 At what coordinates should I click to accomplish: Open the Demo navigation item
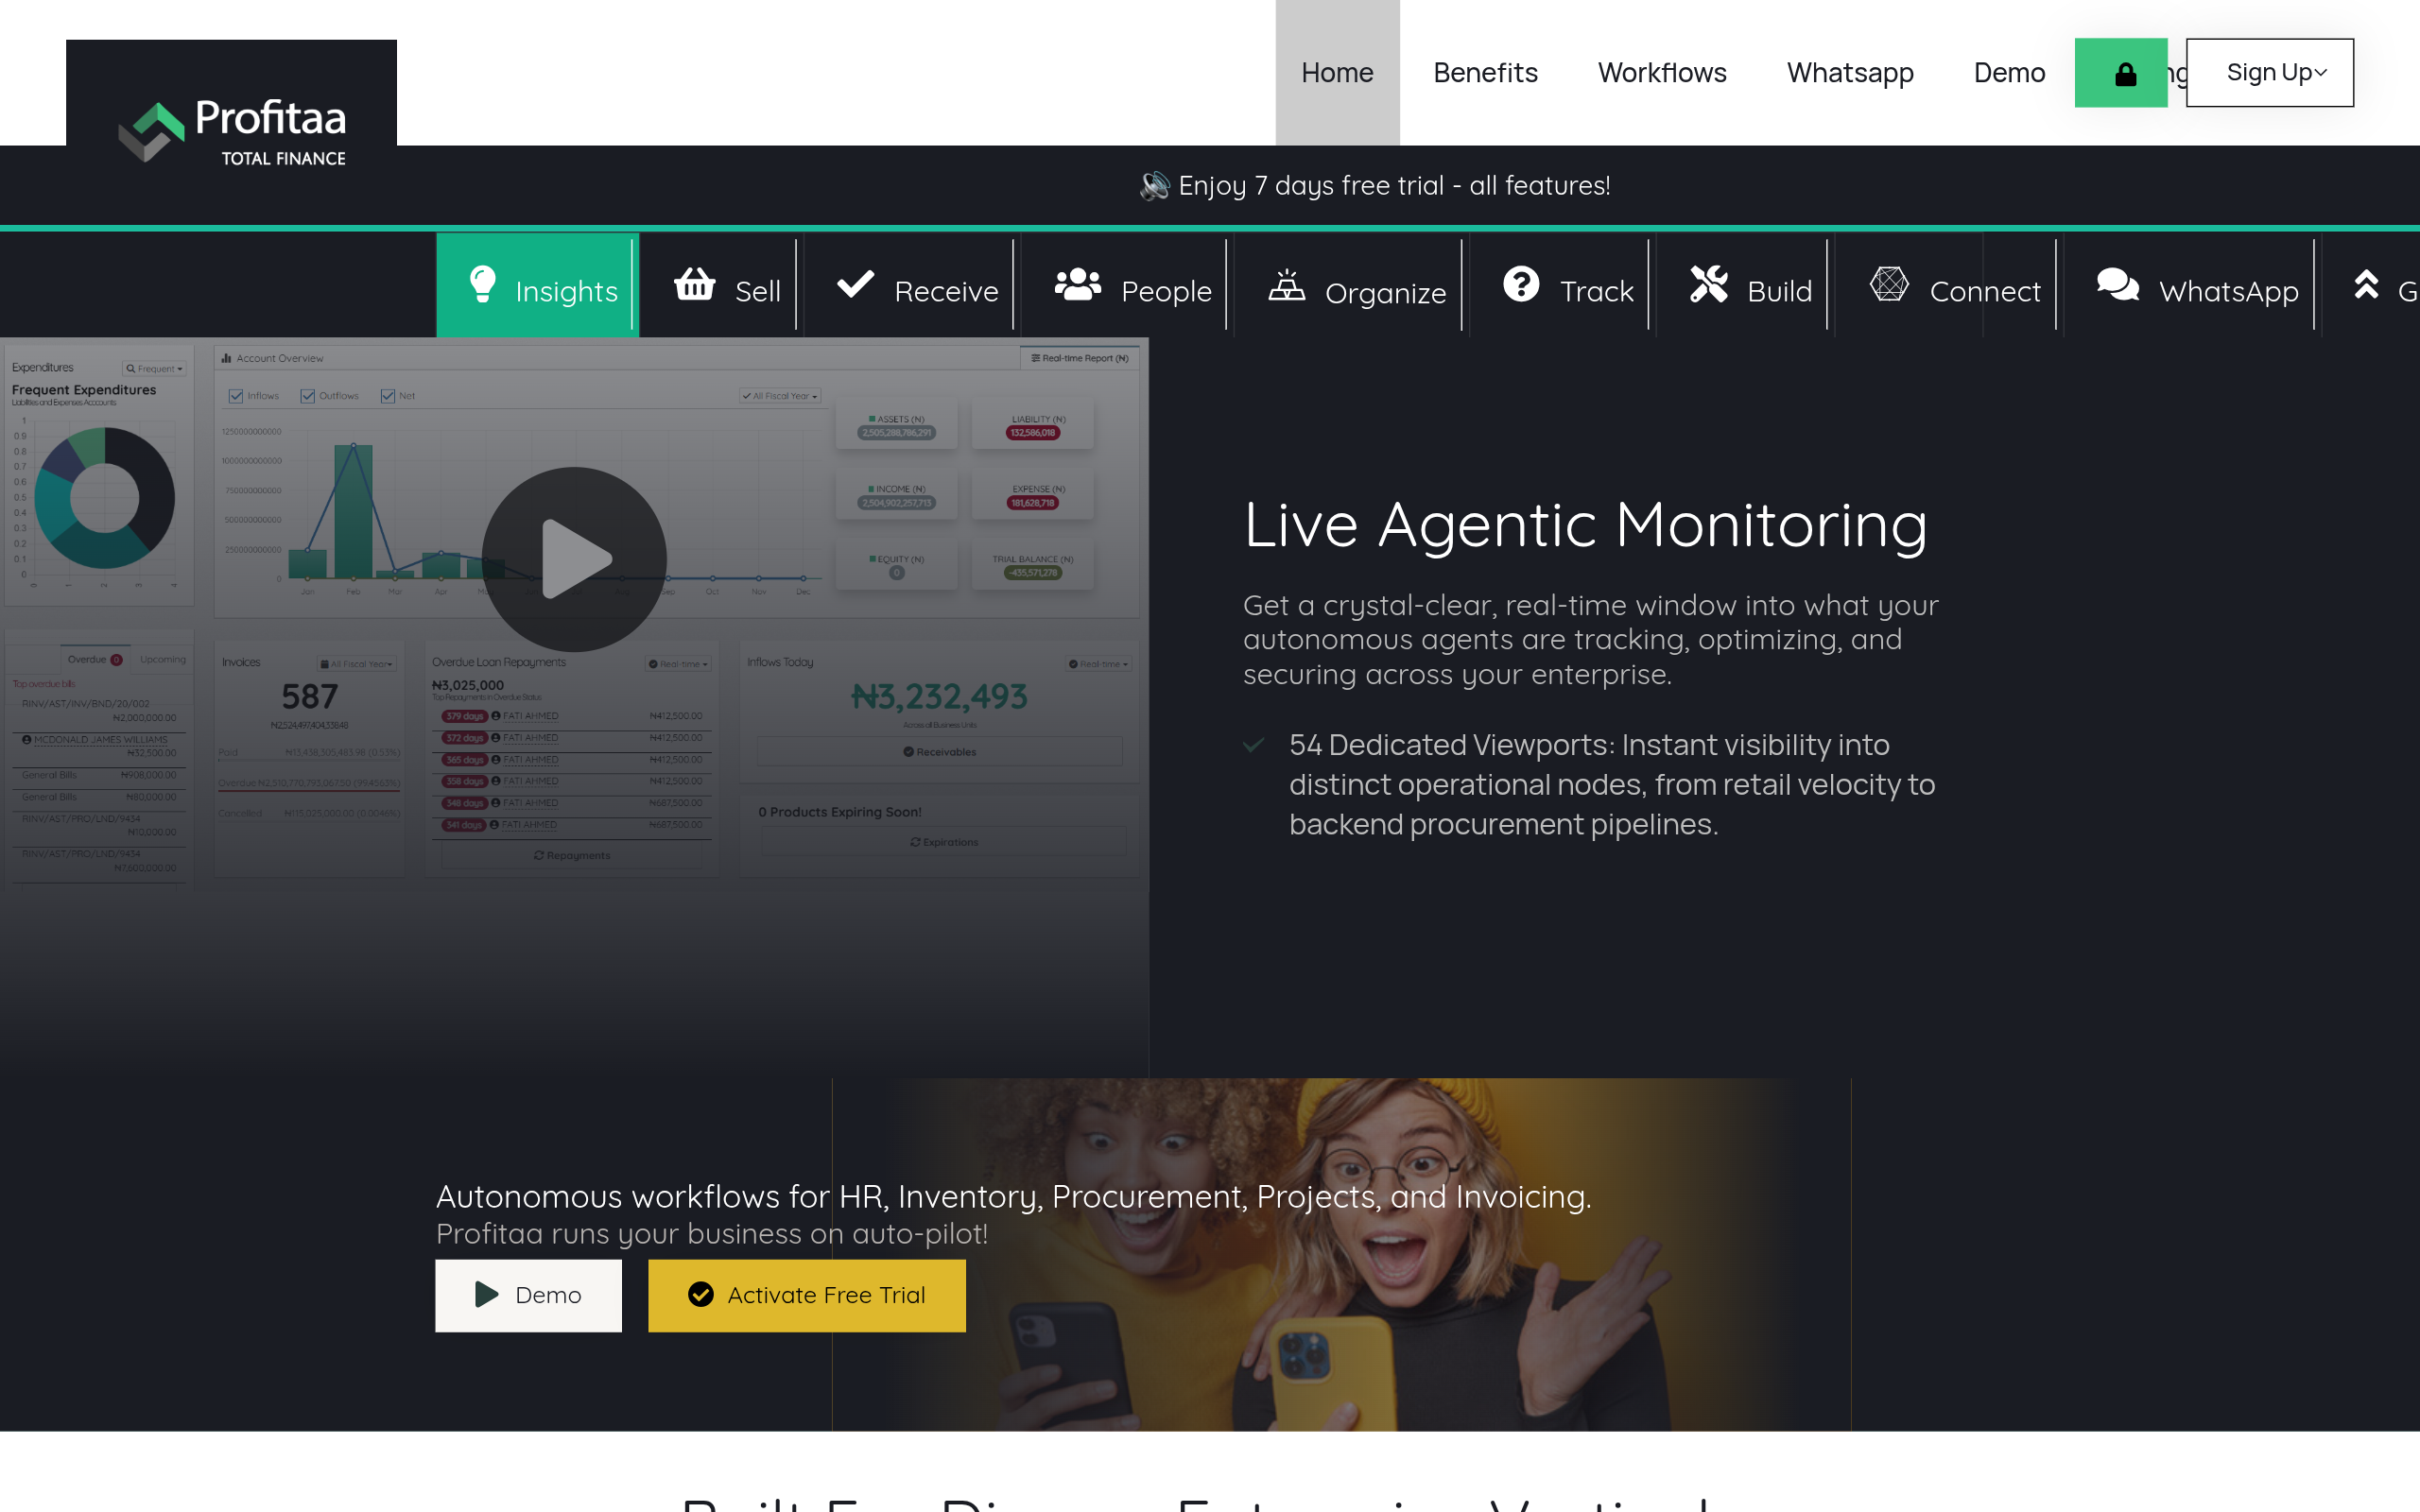pos(2009,73)
